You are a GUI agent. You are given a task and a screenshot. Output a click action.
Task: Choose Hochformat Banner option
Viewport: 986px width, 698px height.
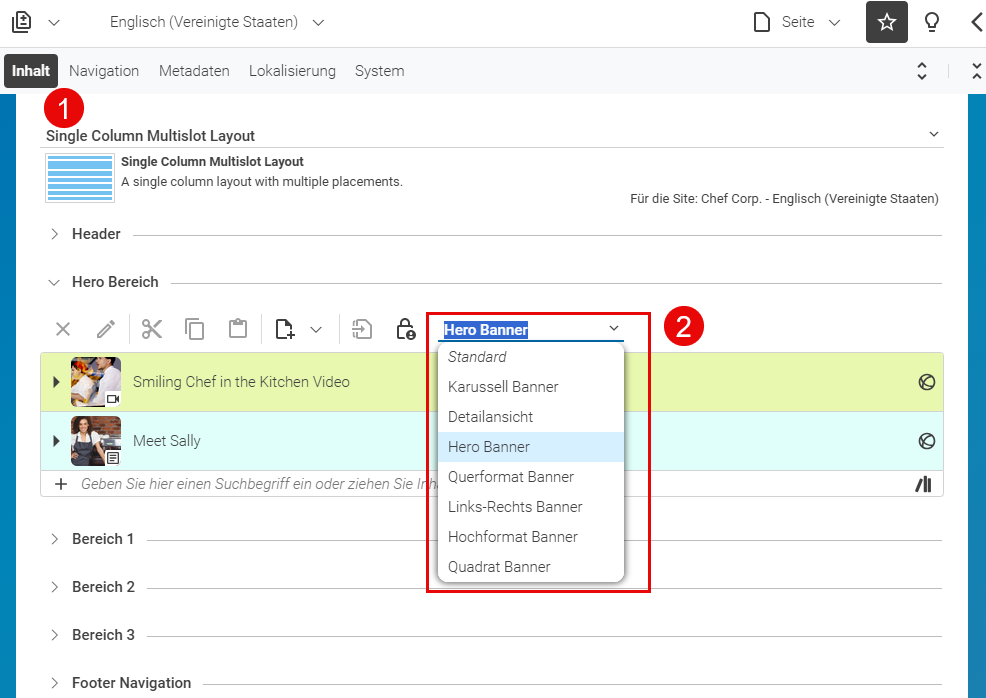click(x=531, y=537)
